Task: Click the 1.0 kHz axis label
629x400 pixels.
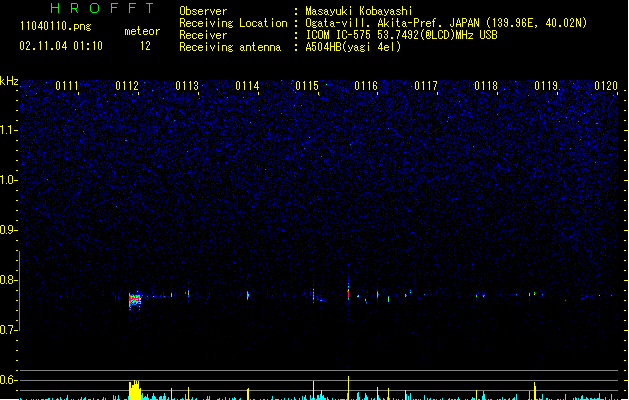Action: tap(8, 180)
